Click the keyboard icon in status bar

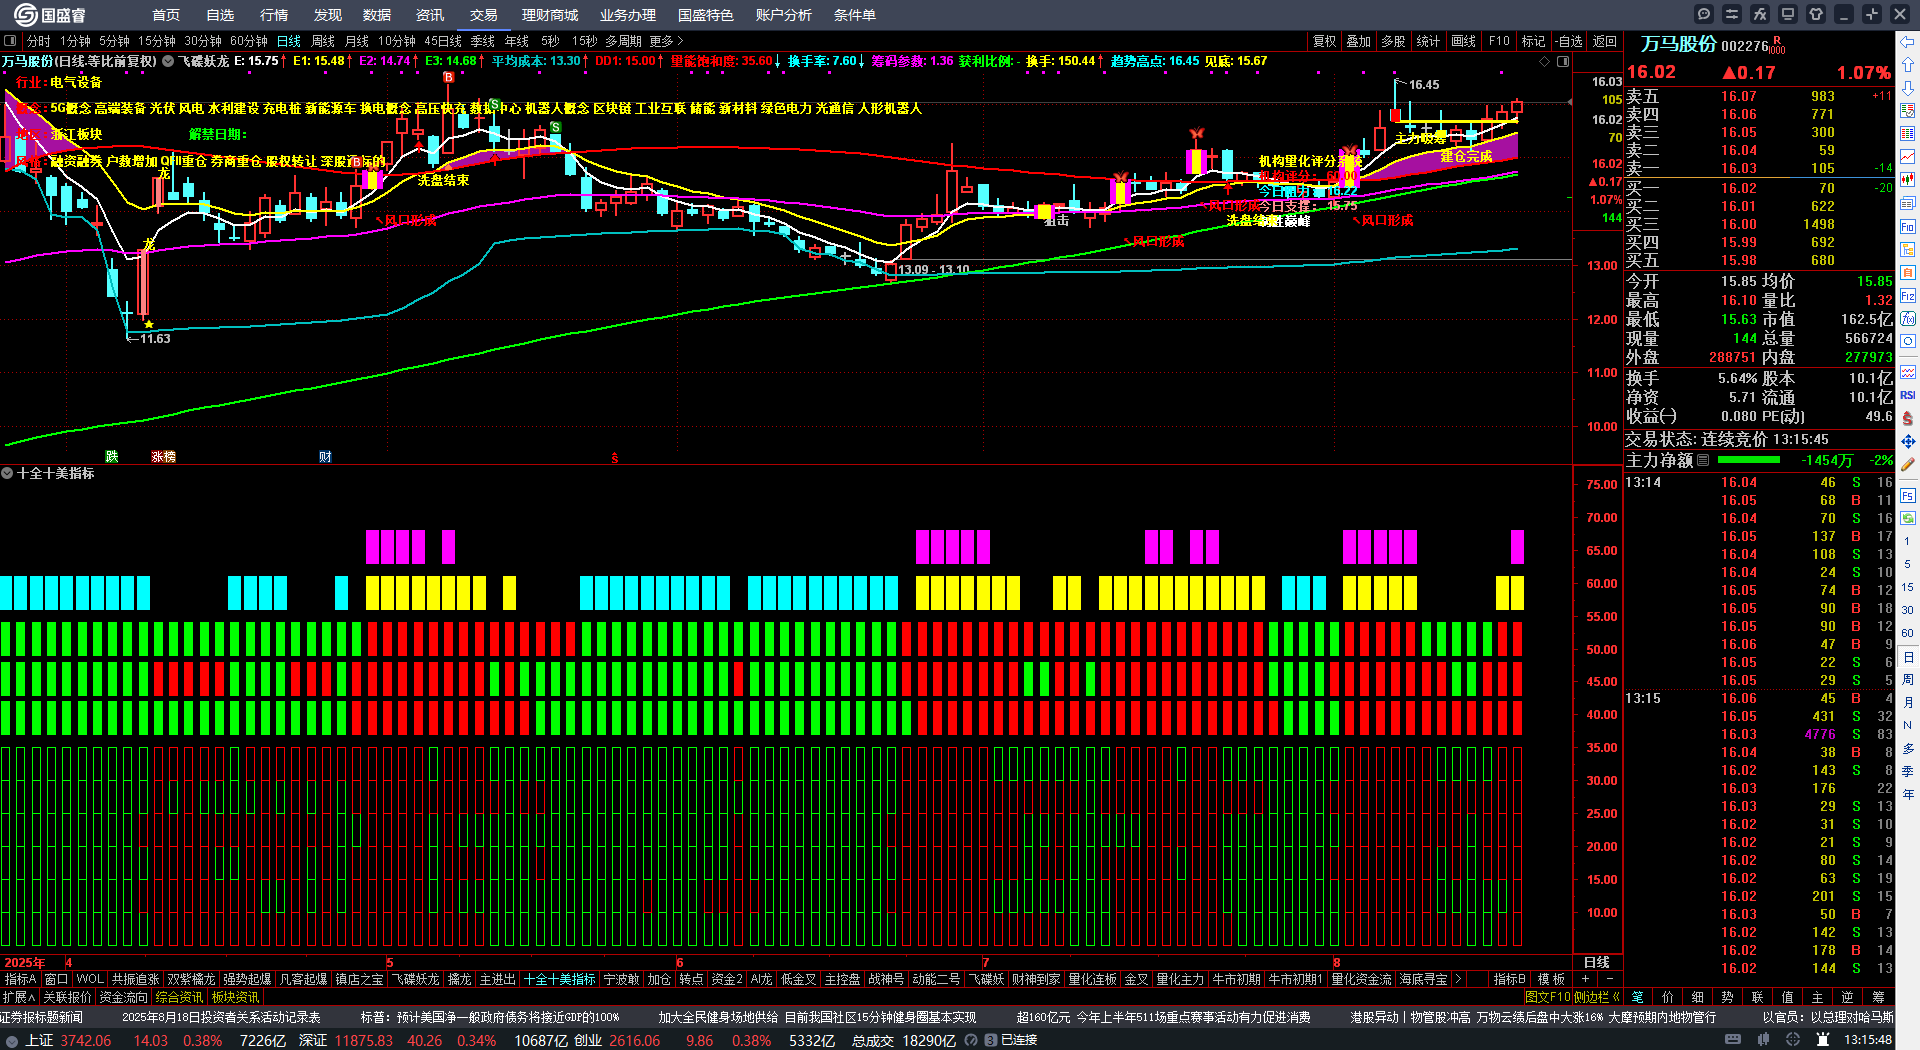coord(1734,1040)
